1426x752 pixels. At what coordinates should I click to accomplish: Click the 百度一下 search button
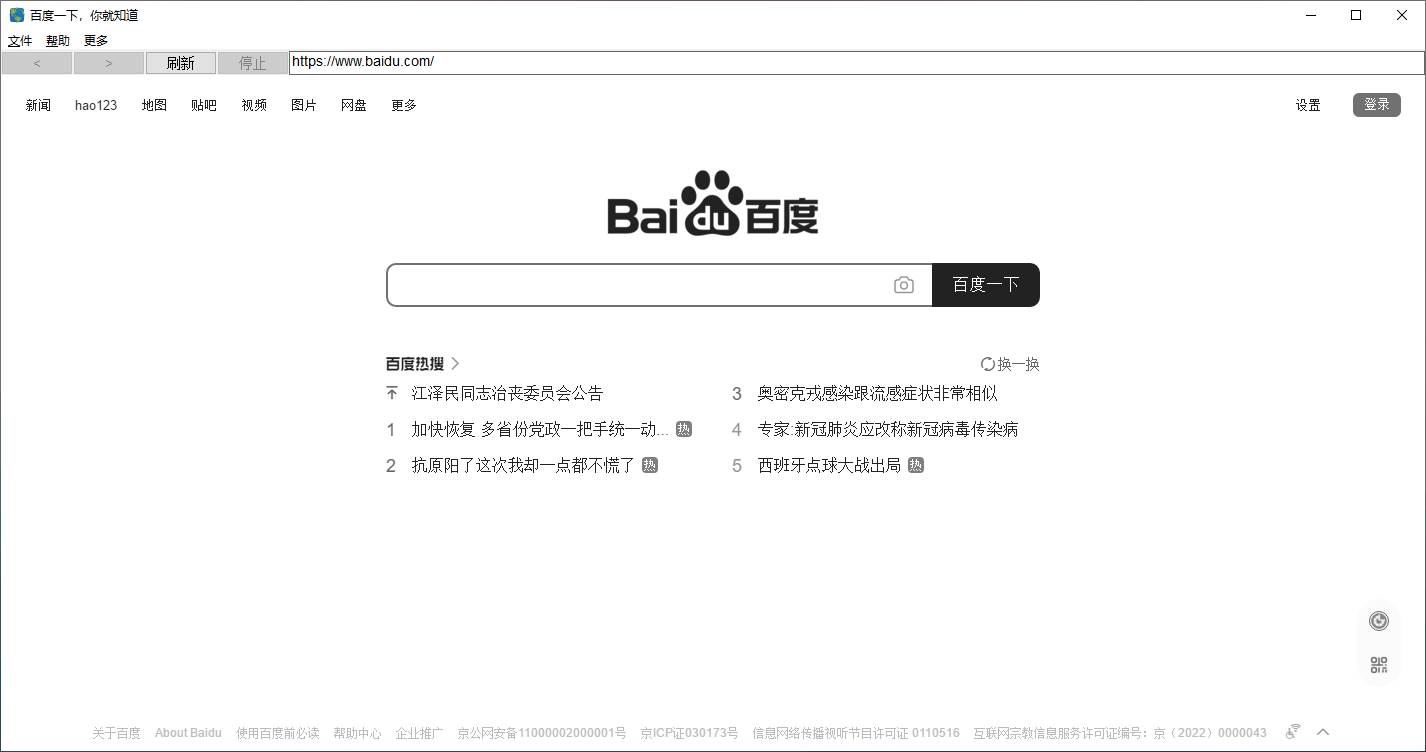click(986, 285)
